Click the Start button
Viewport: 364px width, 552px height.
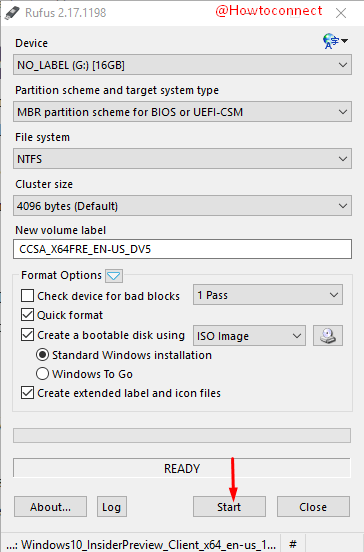click(229, 507)
